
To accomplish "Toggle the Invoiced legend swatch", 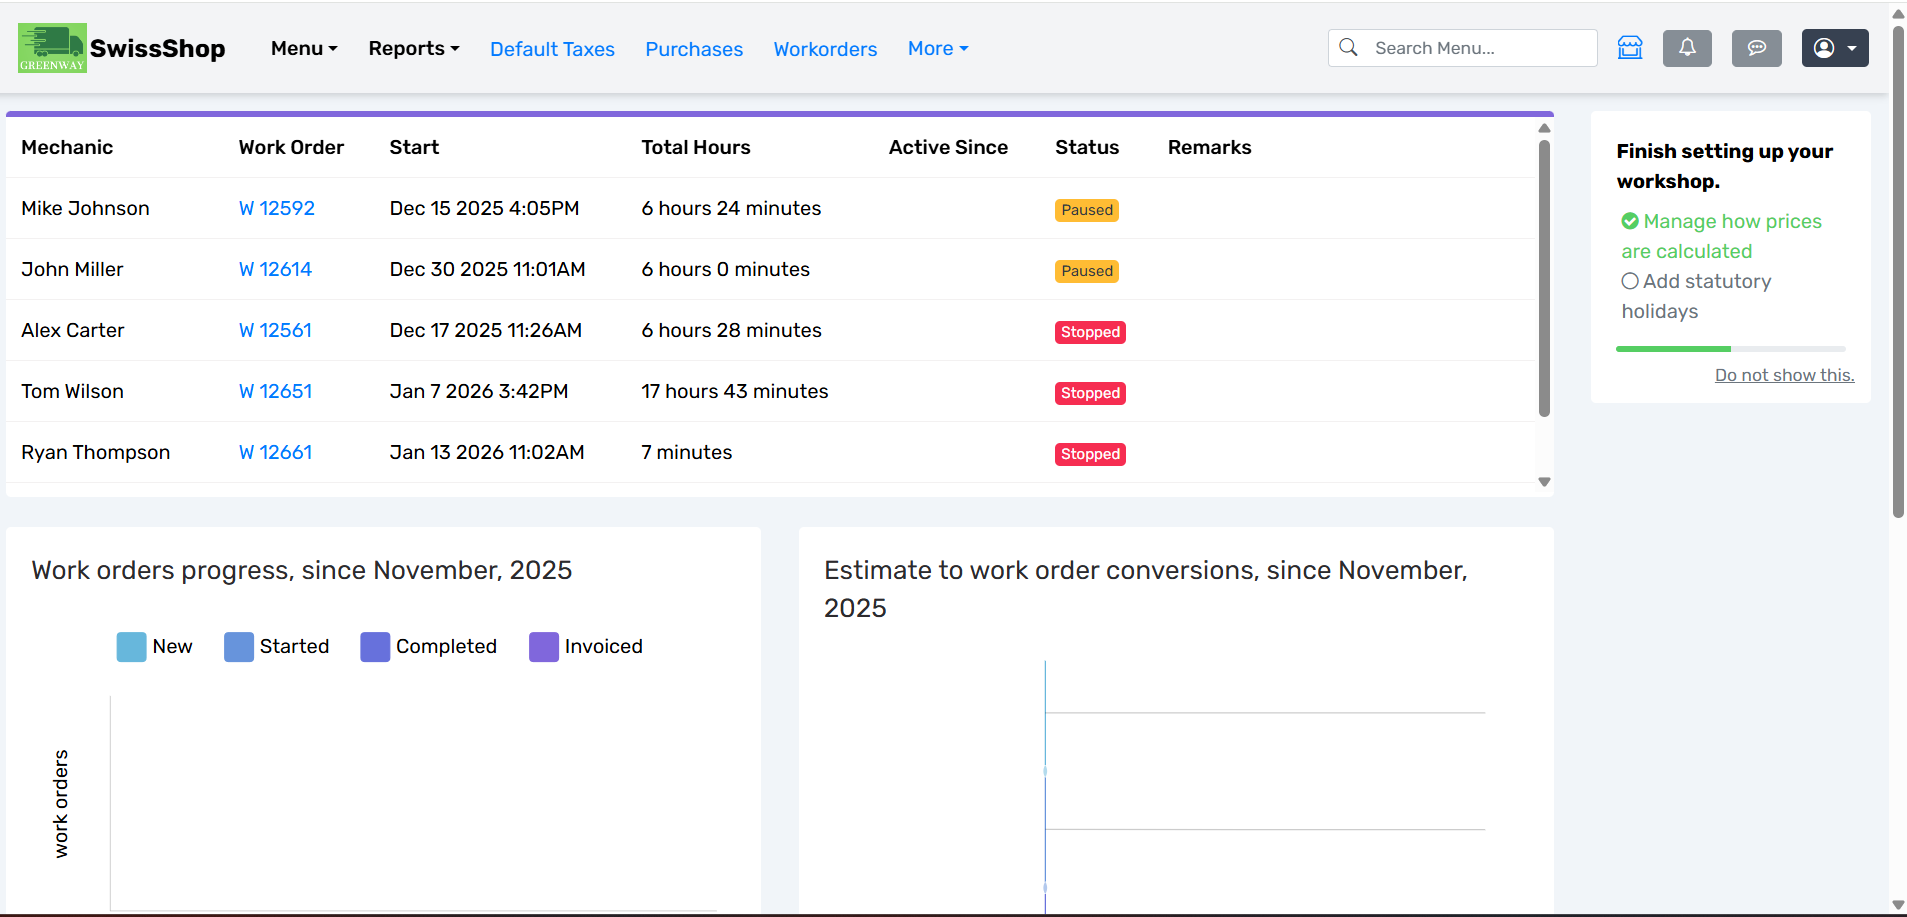I will (544, 647).
